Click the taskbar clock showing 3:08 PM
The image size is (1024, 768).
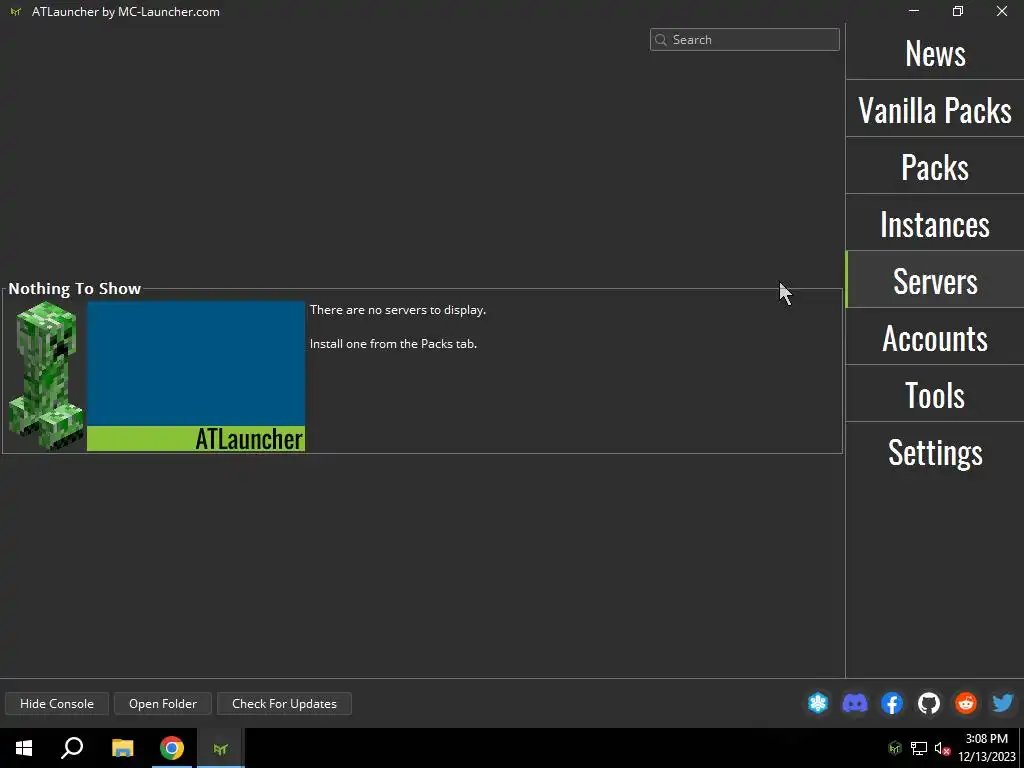click(986, 748)
